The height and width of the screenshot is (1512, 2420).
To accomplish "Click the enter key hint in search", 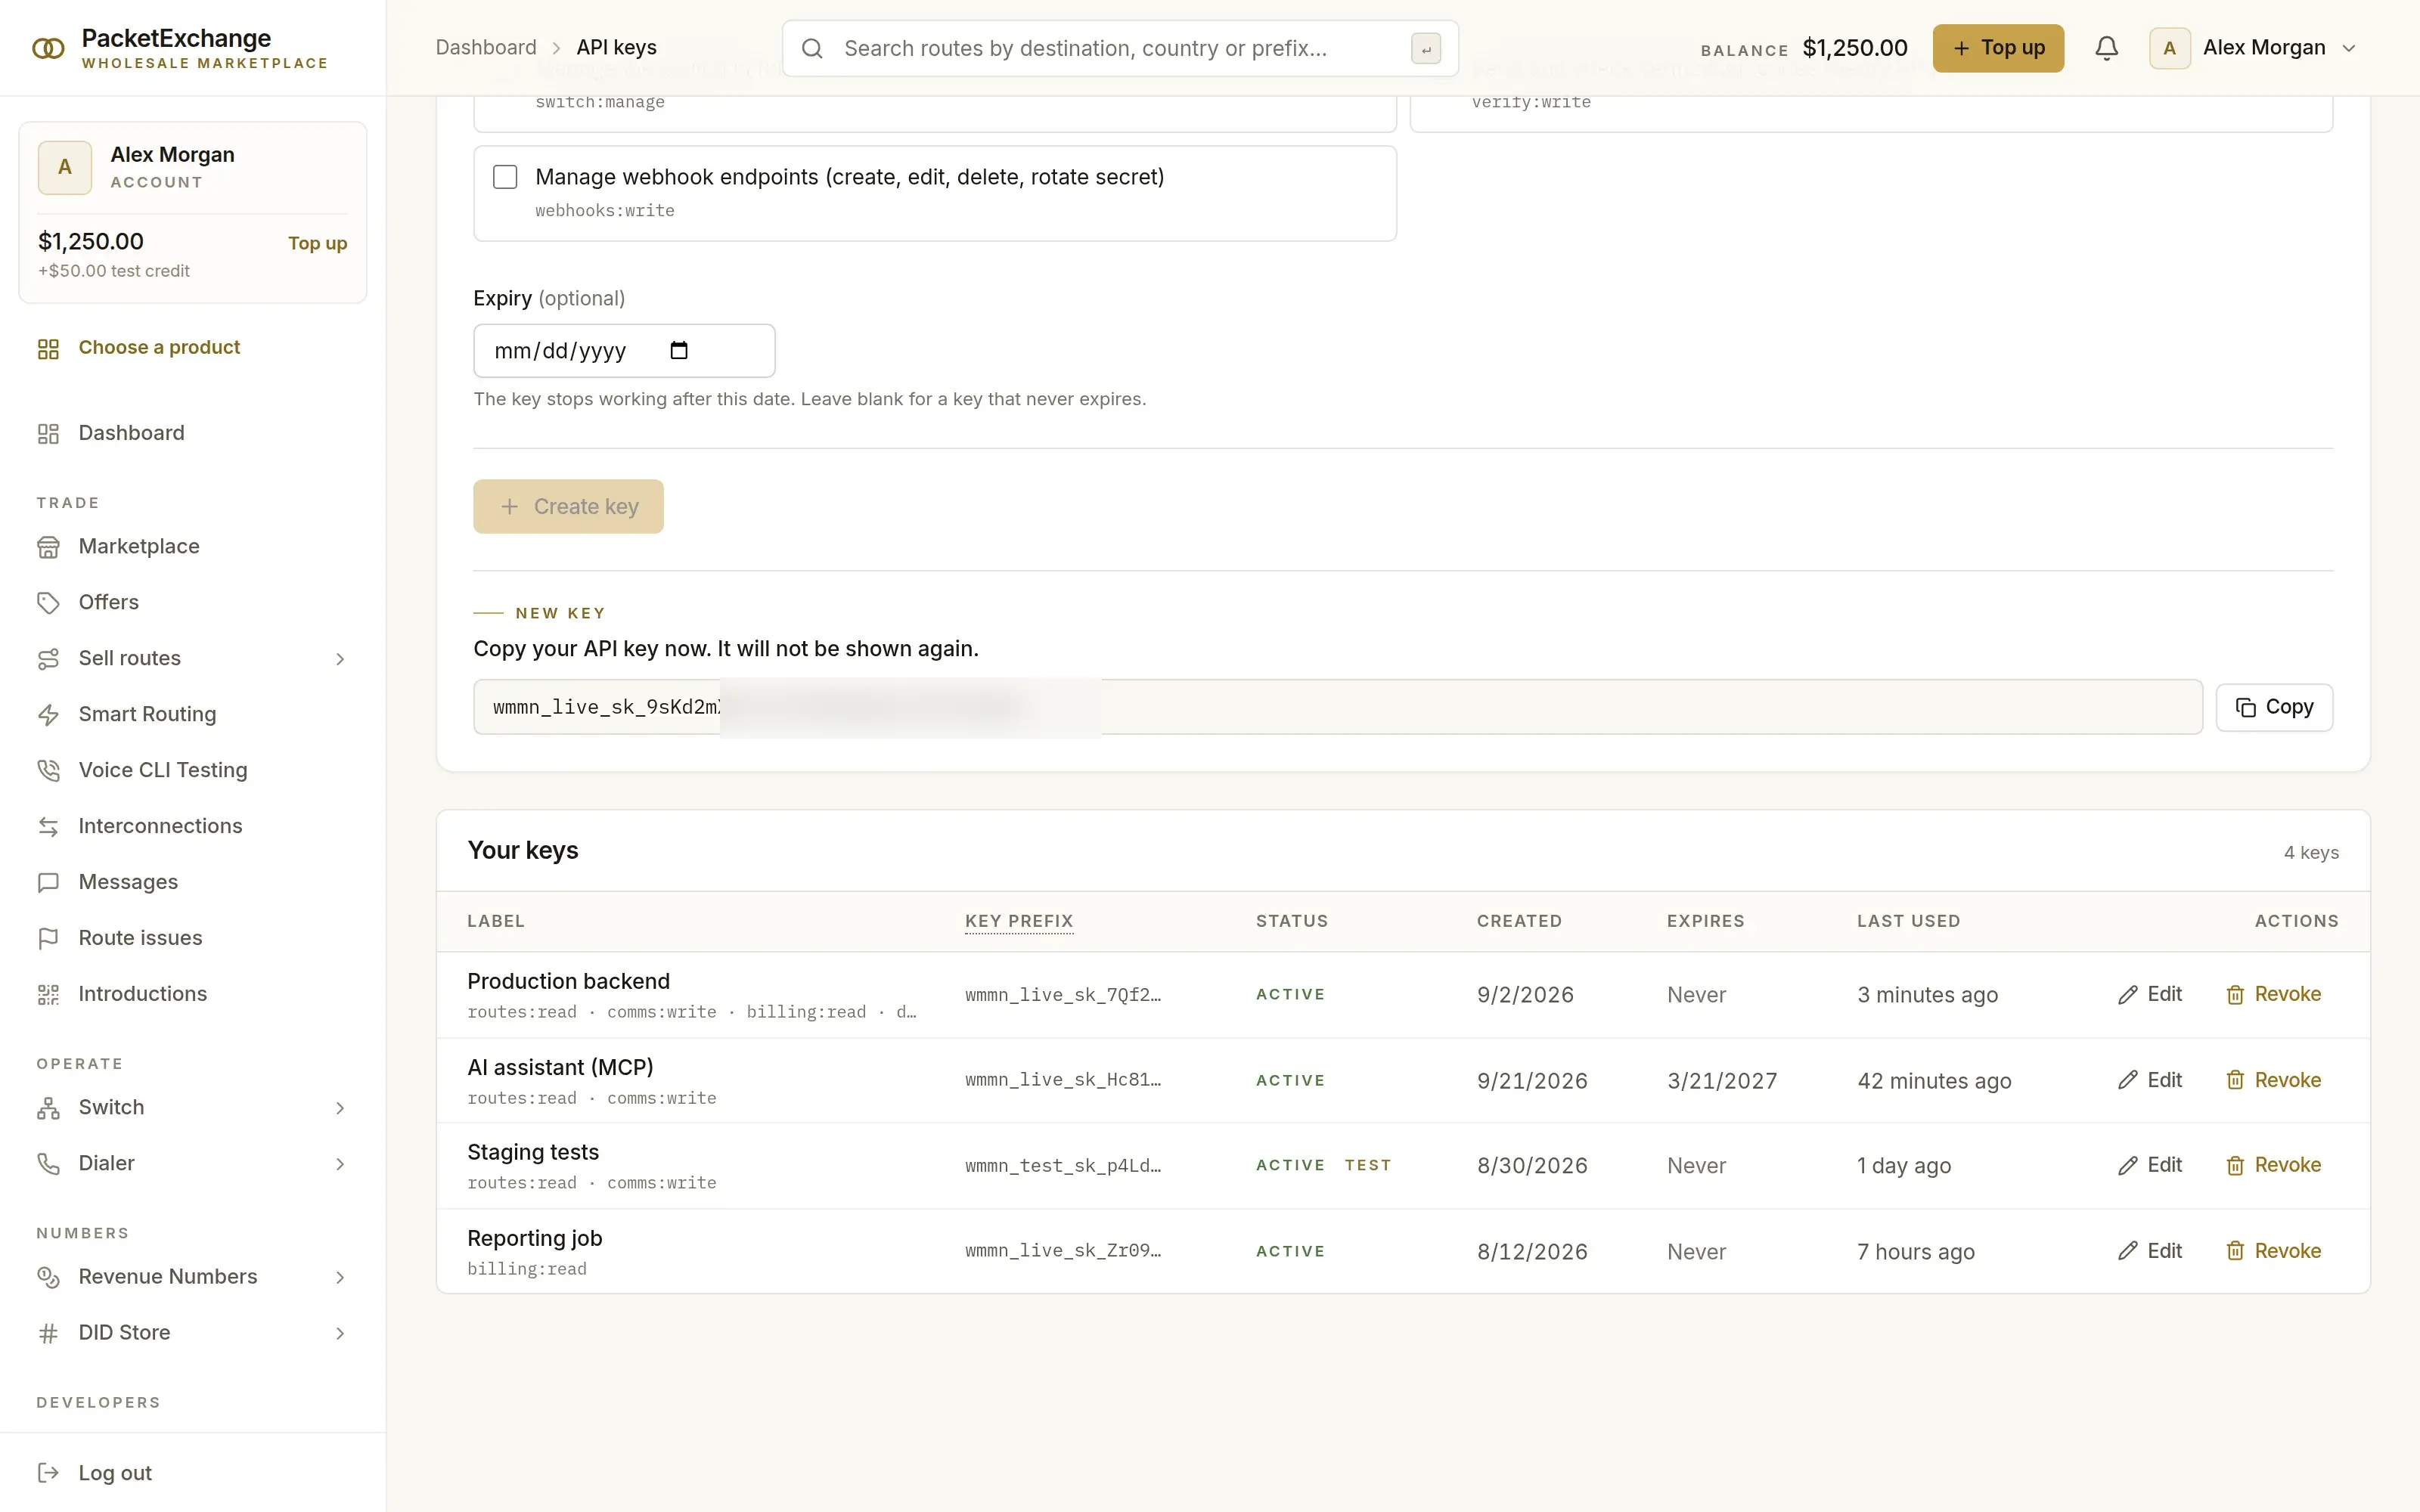I will click(1426, 48).
